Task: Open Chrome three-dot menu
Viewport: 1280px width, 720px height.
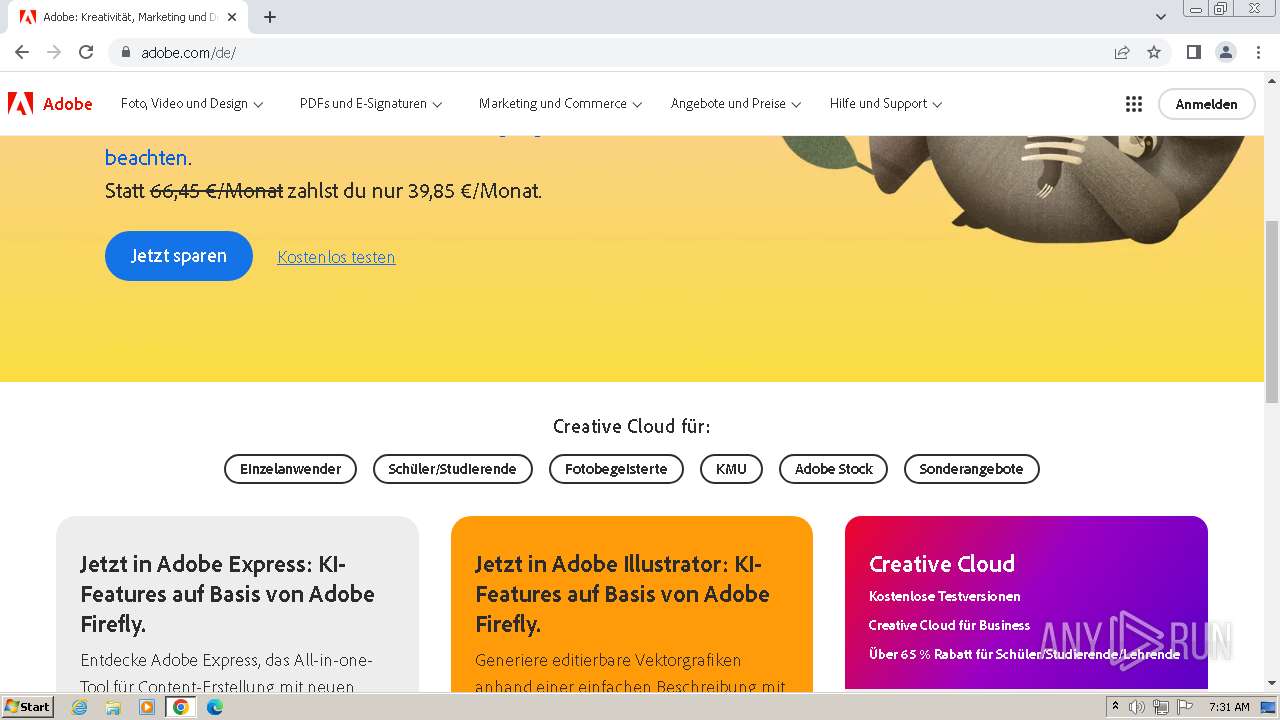Action: (1259, 52)
